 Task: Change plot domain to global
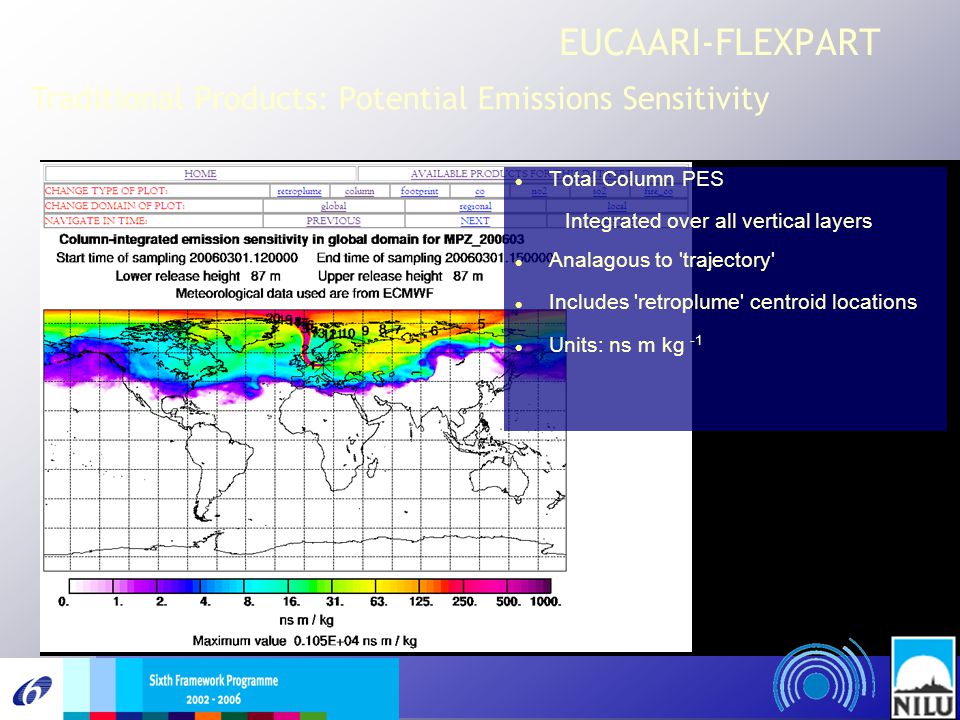point(334,206)
